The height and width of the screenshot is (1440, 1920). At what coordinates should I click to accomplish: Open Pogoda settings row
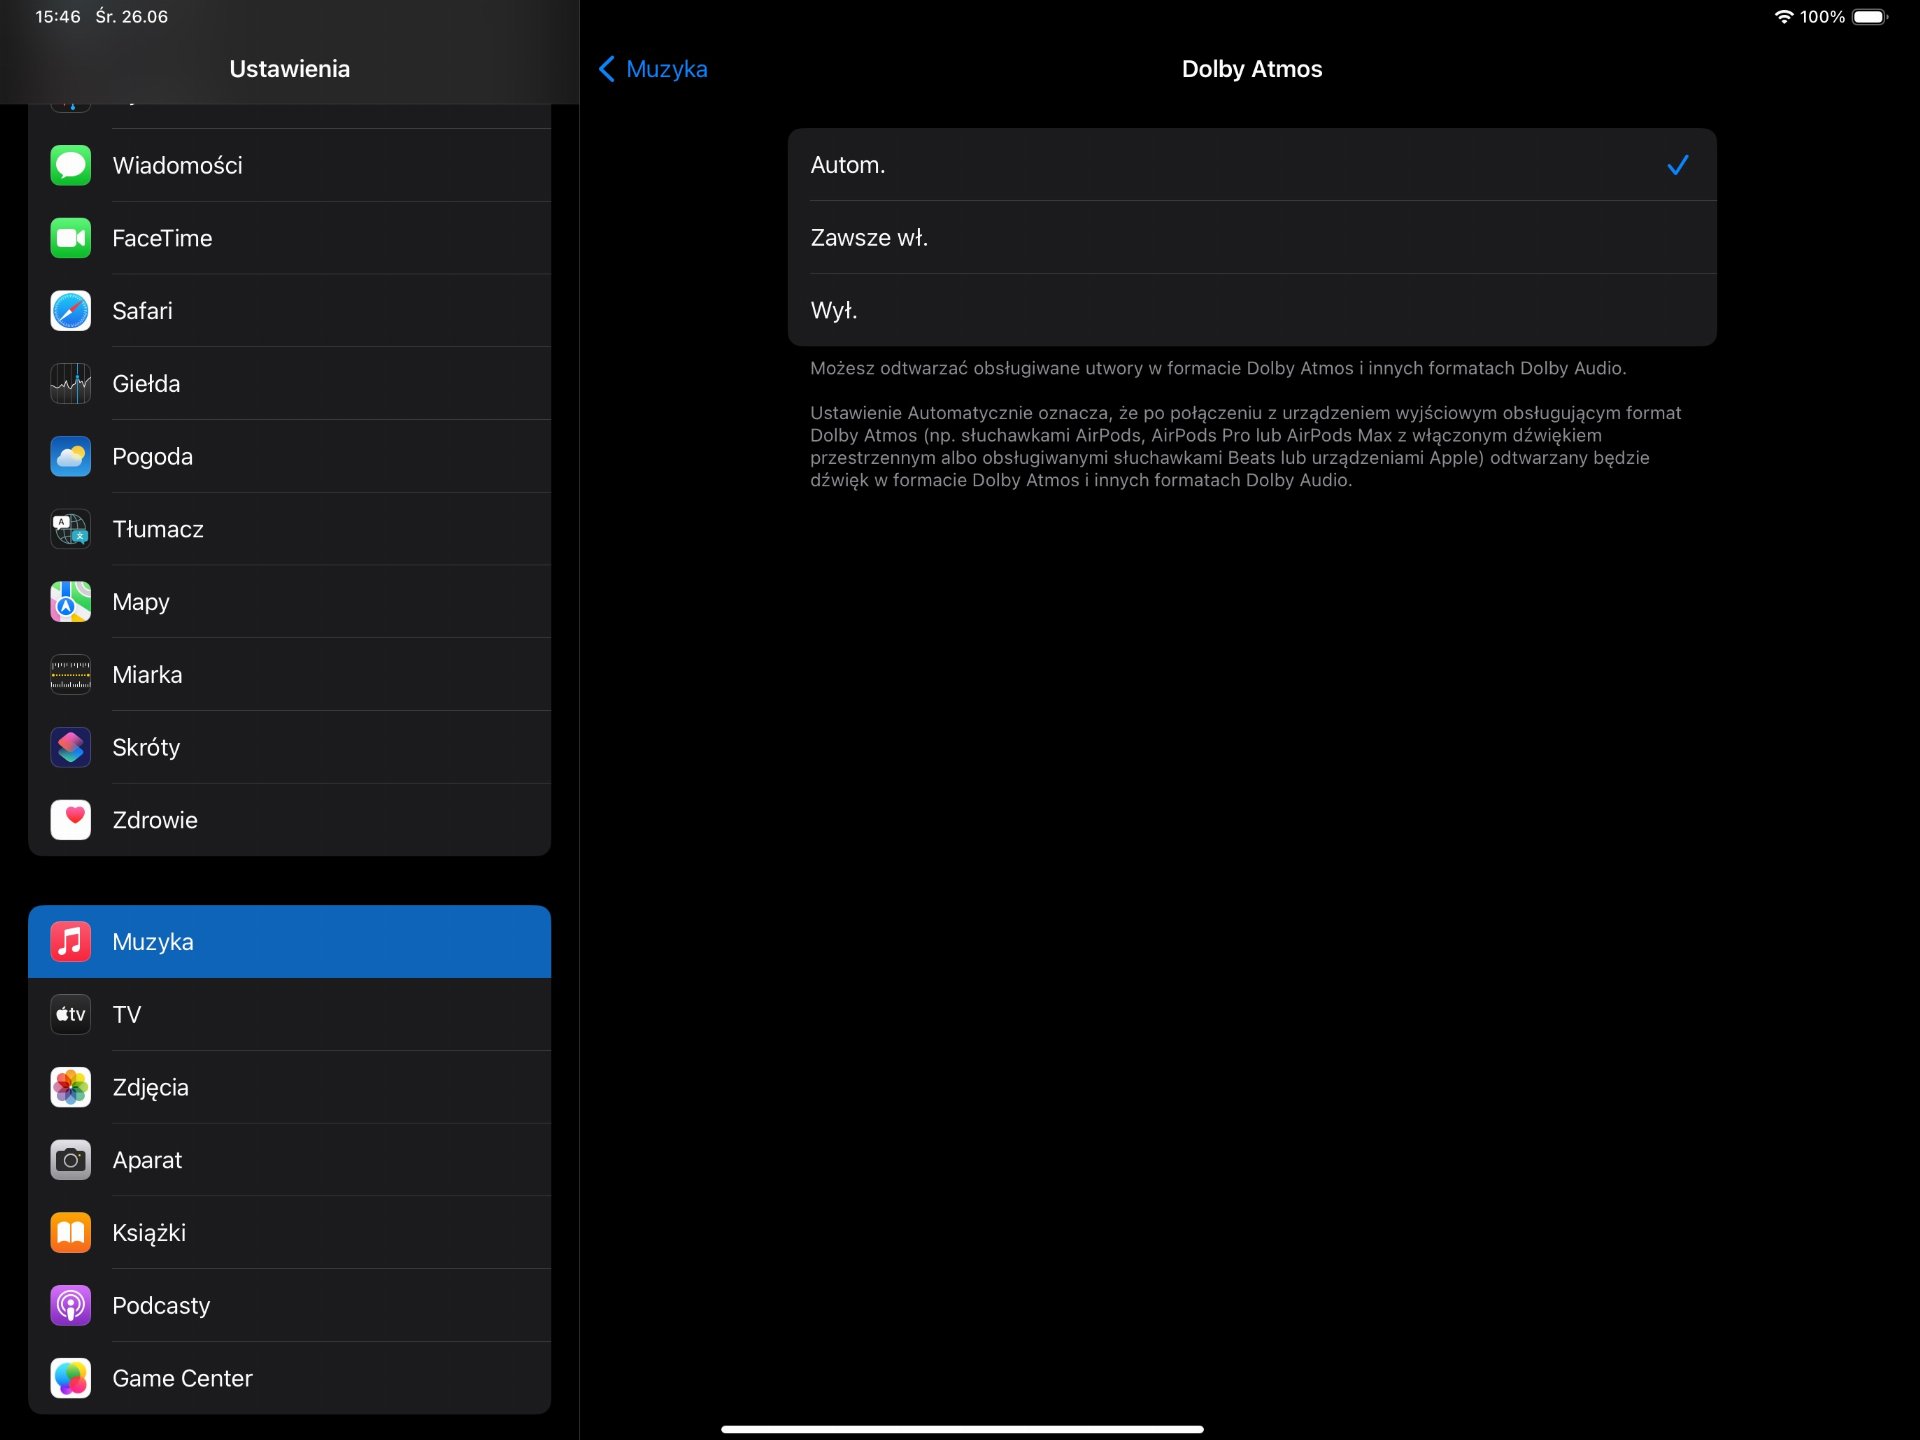point(290,456)
